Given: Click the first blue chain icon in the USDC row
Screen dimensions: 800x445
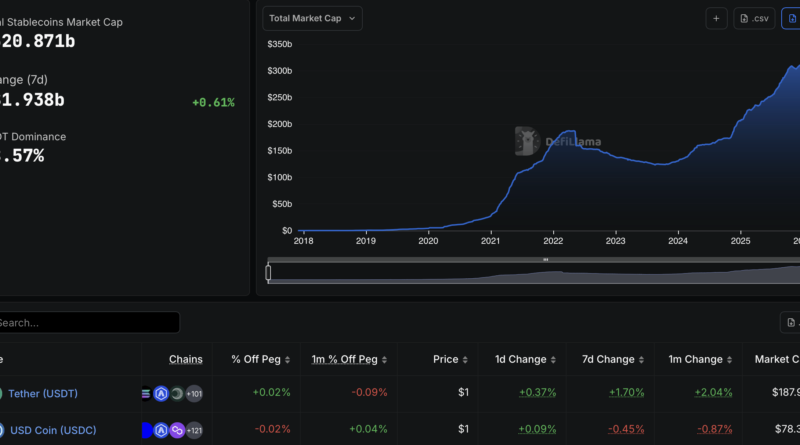Looking at the screenshot, I should click(x=147, y=430).
